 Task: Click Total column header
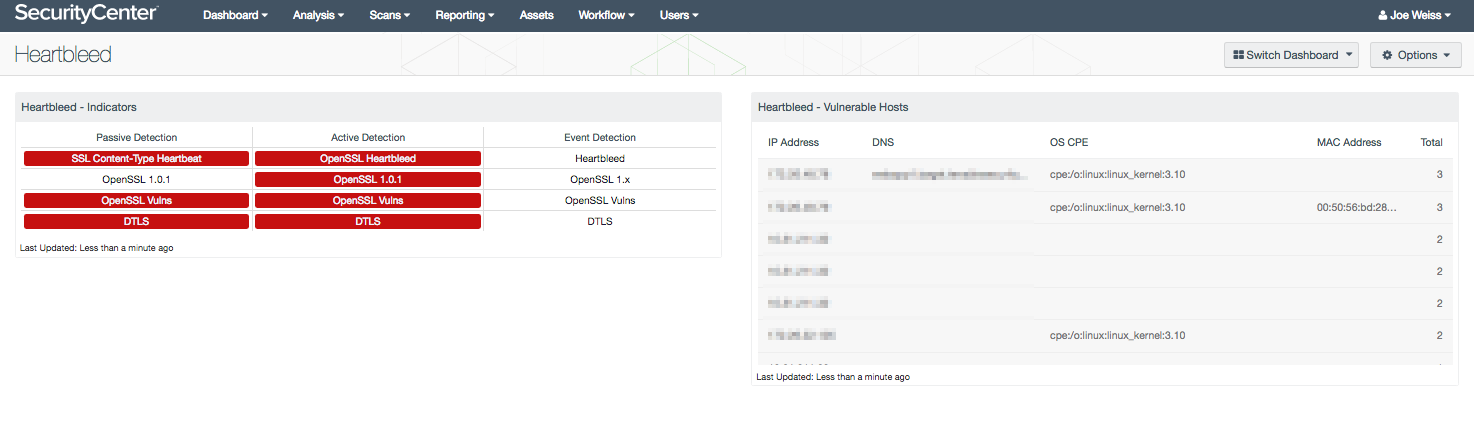click(x=1431, y=142)
